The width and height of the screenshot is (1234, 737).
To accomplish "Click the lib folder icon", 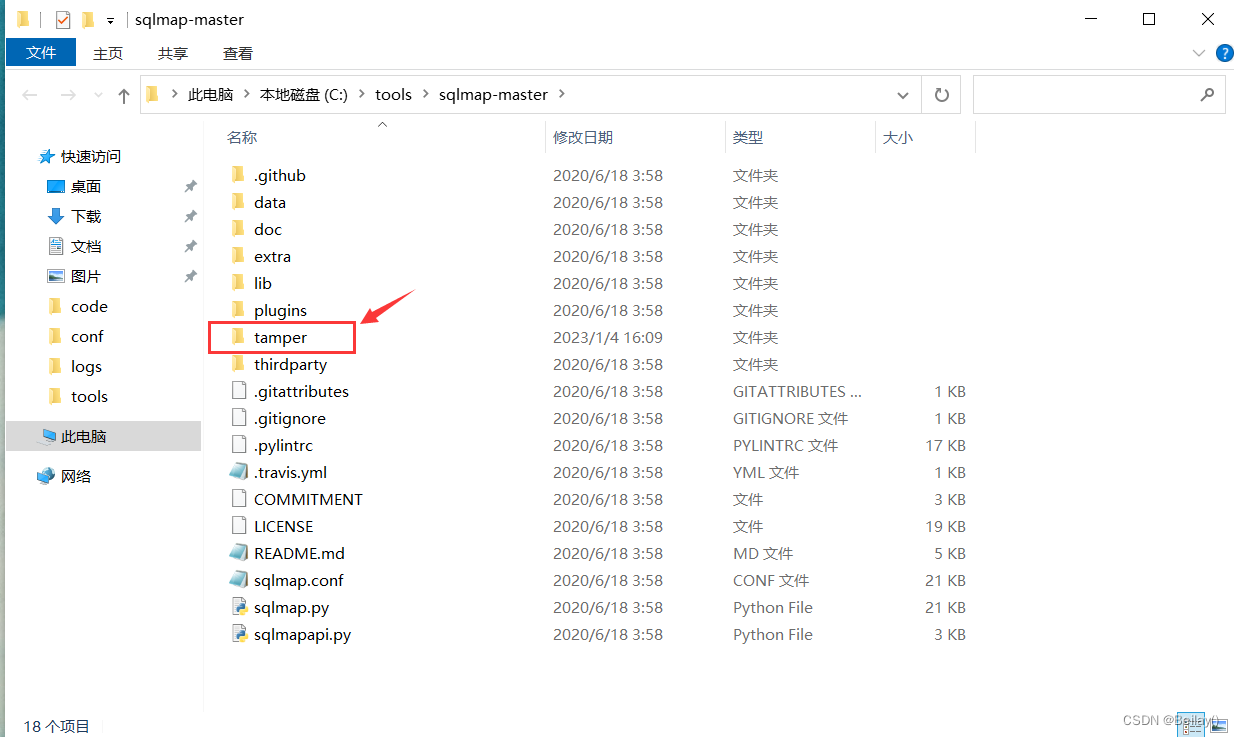I will click(238, 283).
